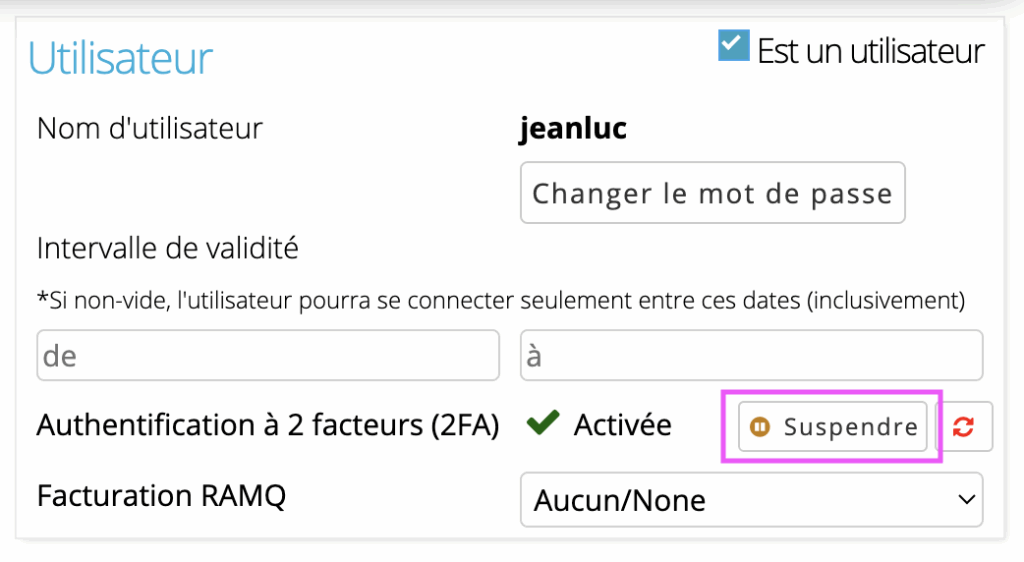The image size is (1024, 562).
Task: Click the Activée status text
Action: (x=622, y=426)
